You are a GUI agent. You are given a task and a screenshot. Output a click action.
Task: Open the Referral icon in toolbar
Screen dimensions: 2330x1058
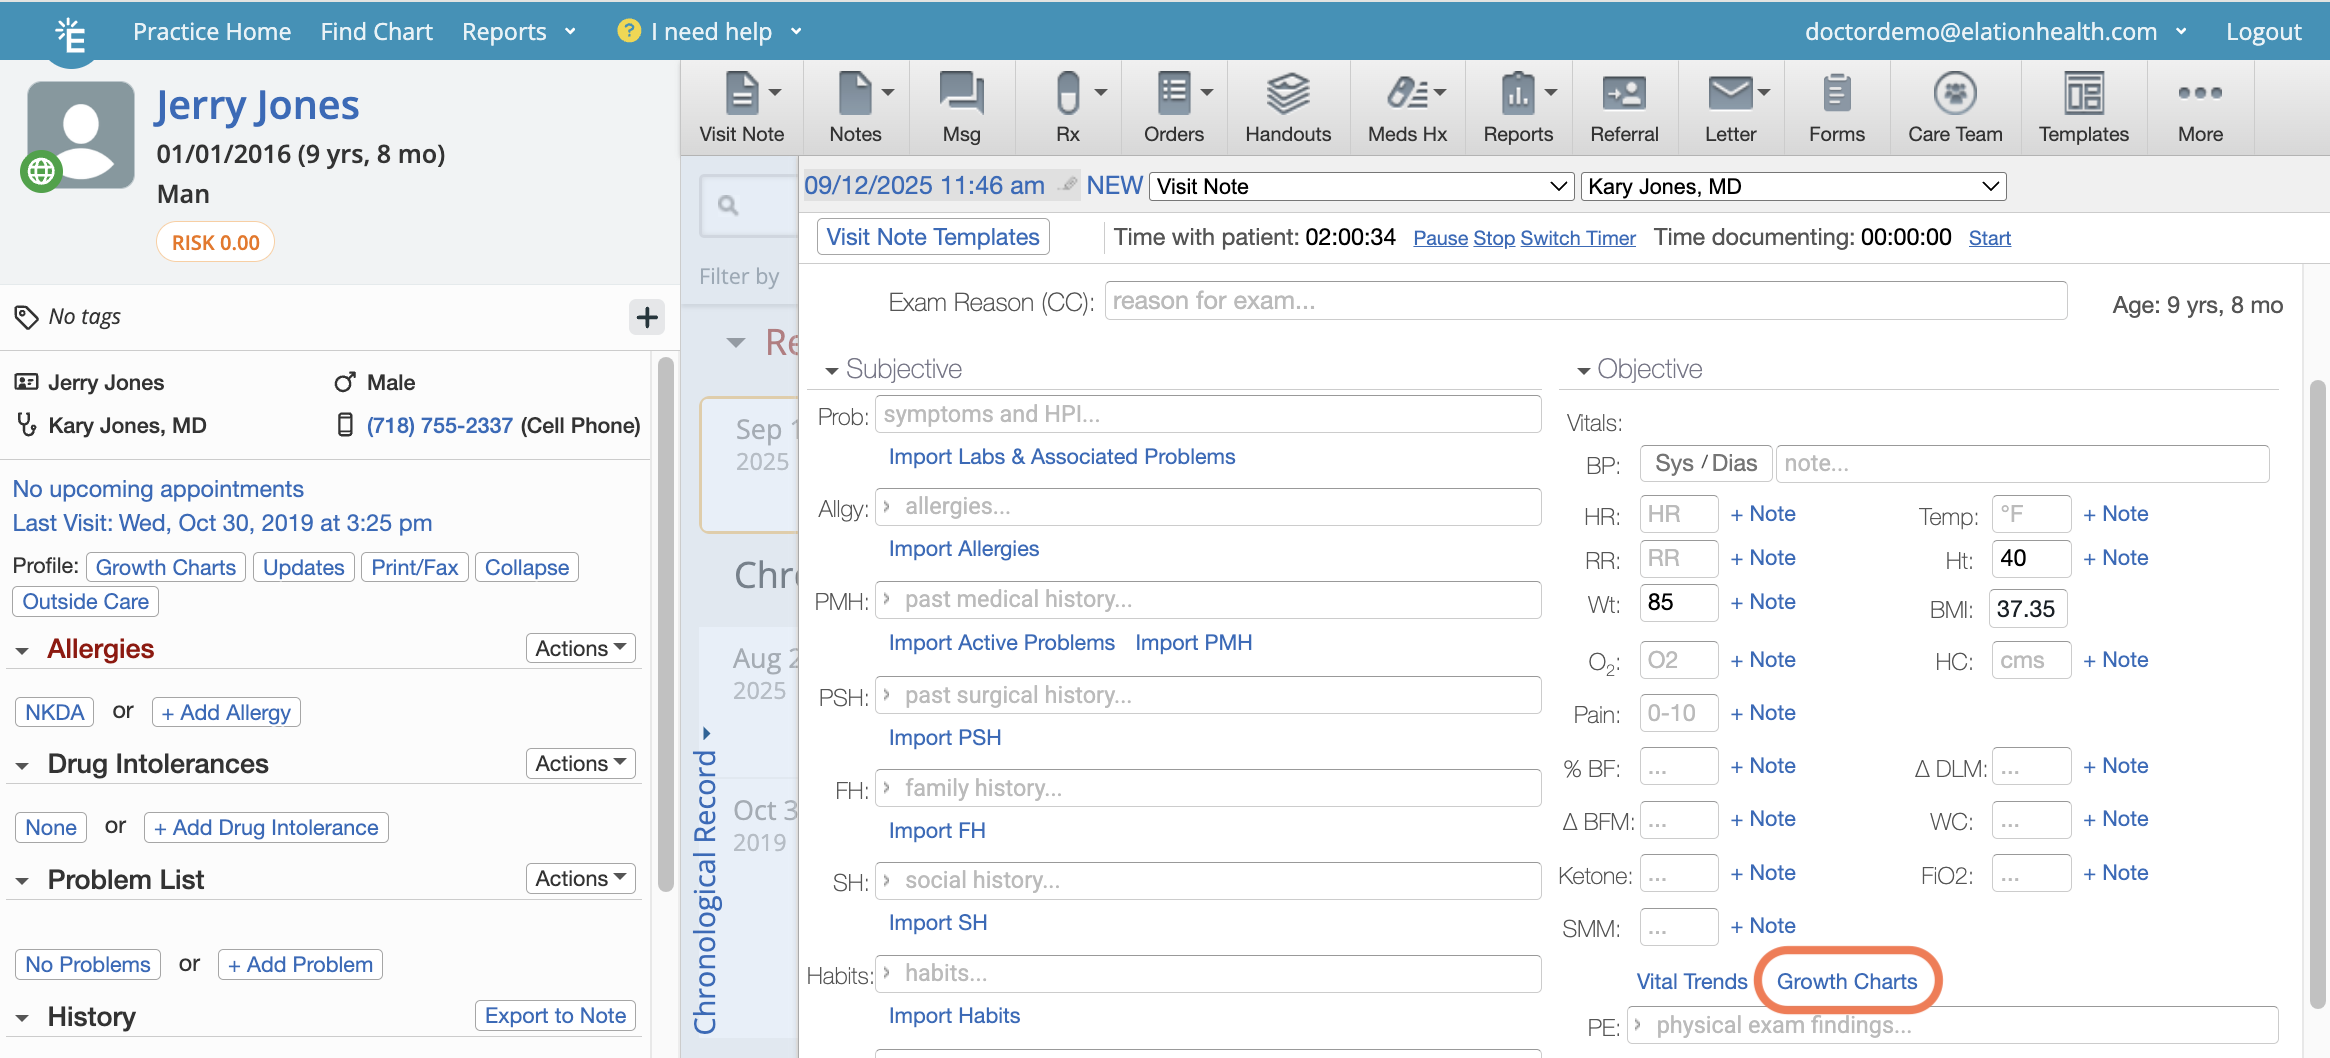(1623, 95)
